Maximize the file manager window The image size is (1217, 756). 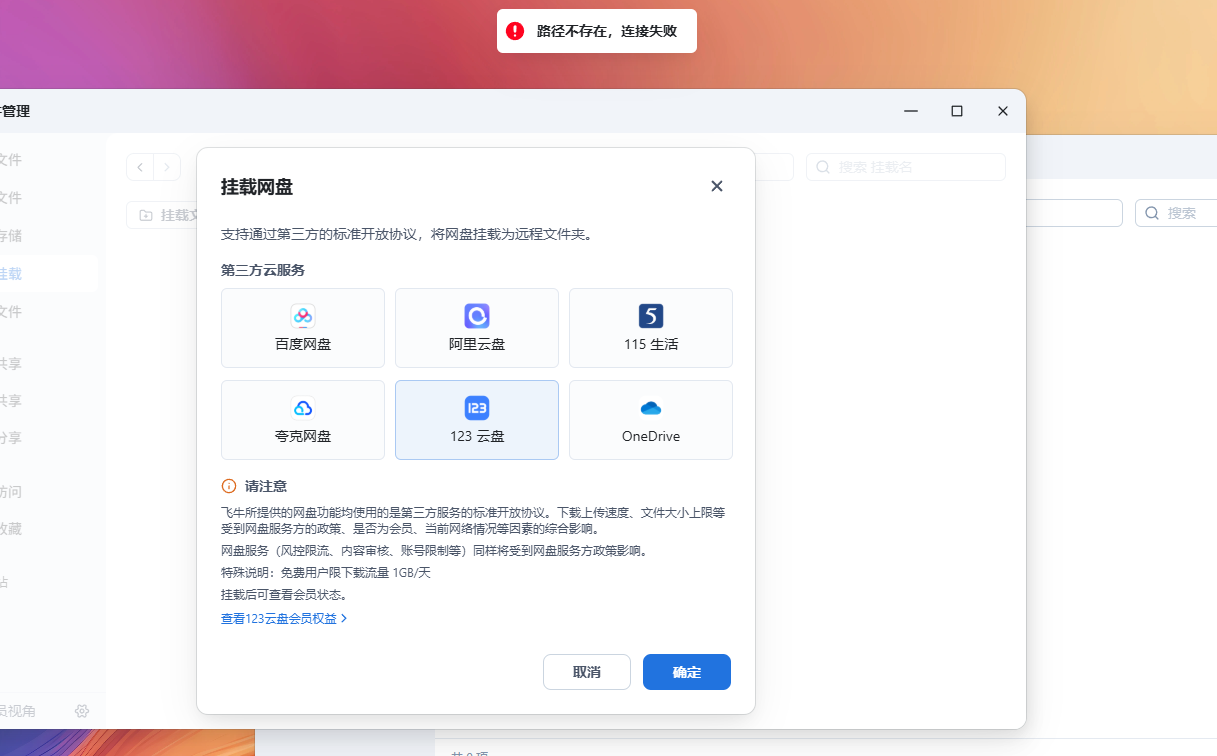click(x=957, y=111)
